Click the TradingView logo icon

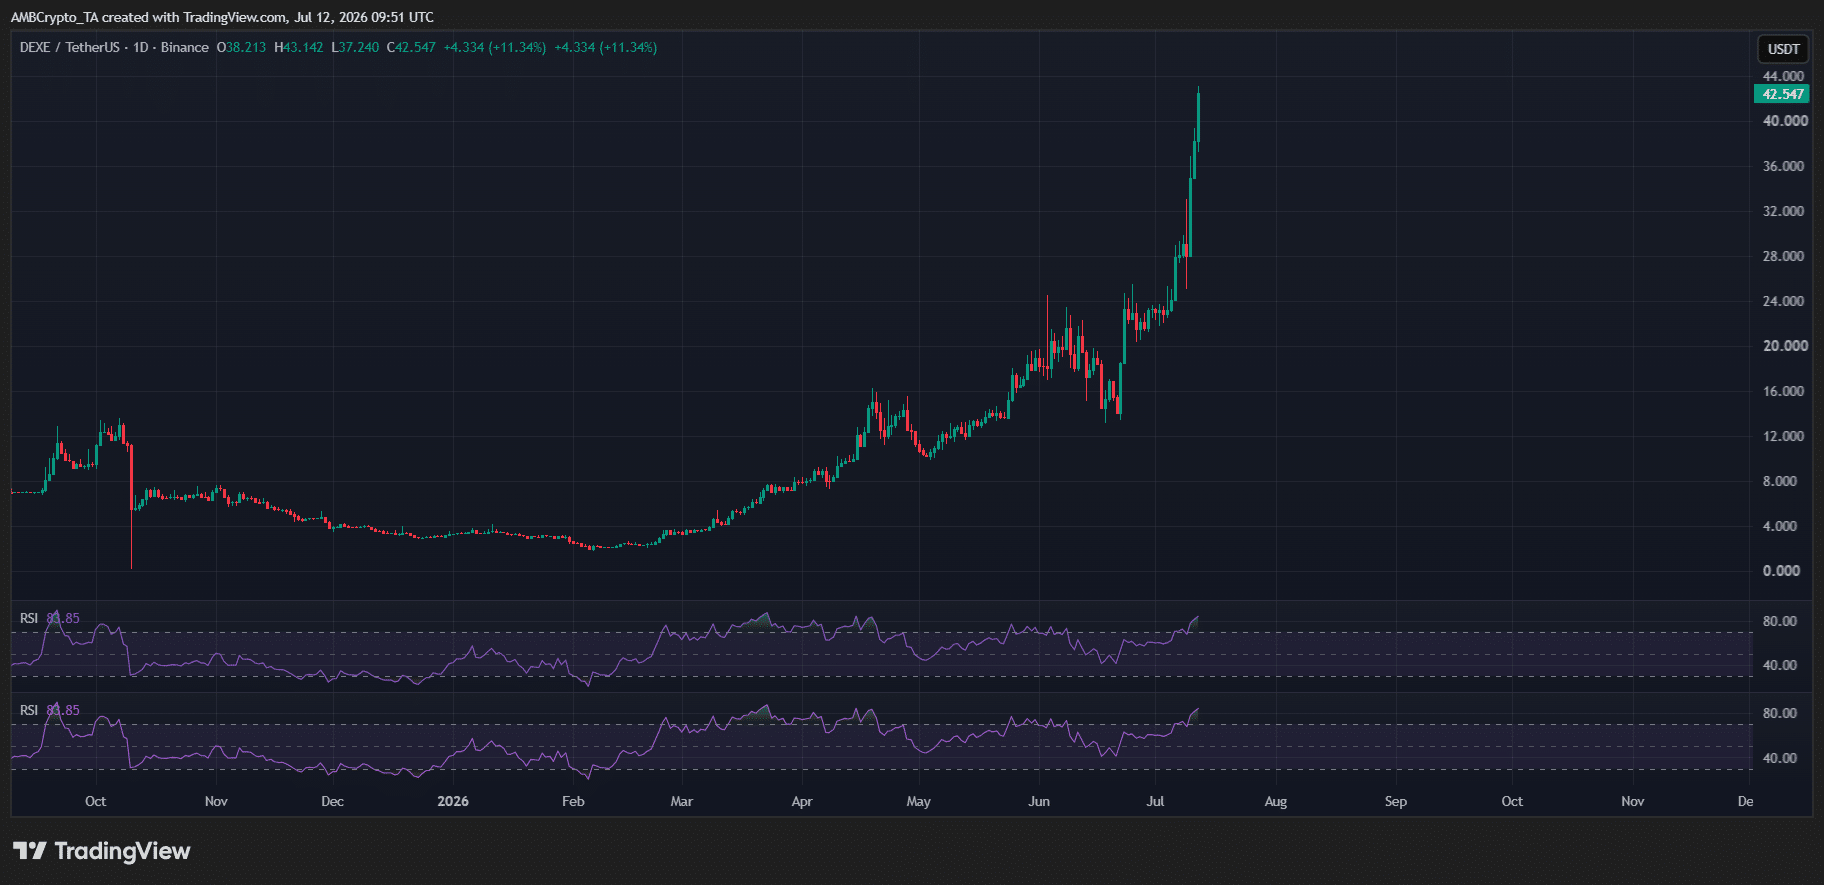[x=29, y=851]
